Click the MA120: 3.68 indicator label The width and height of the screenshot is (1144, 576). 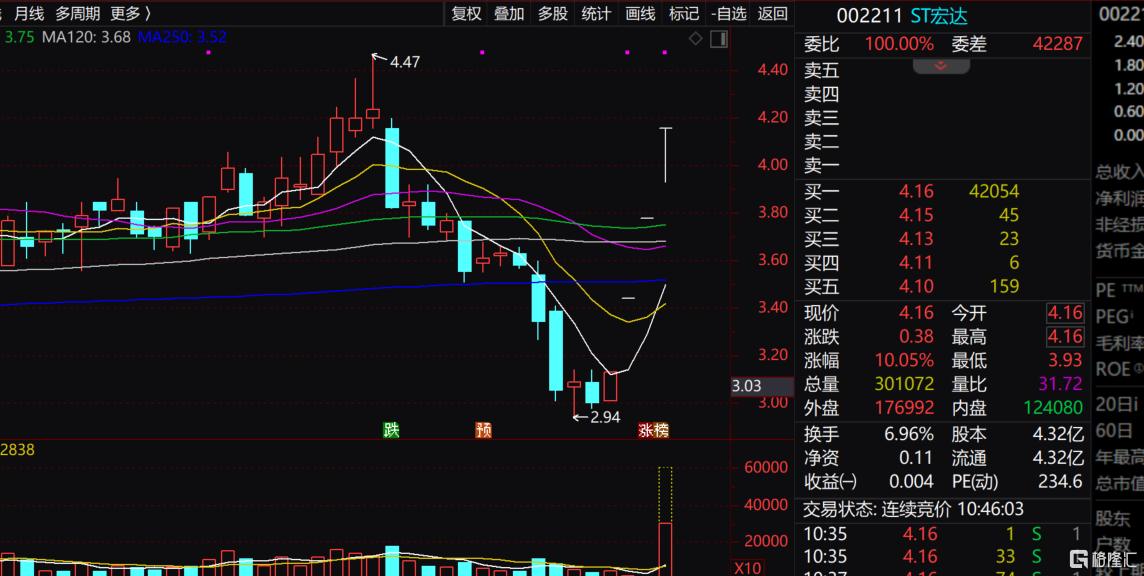pyautogui.click(x=86, y=37)
